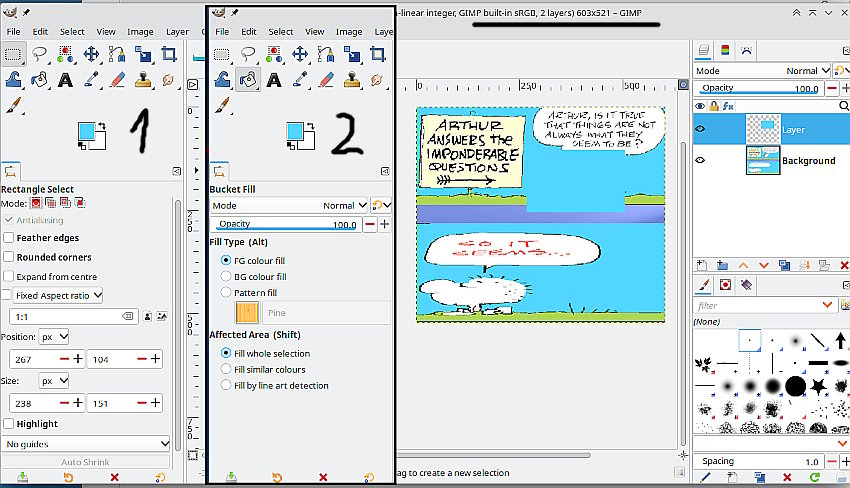Toggle visibility of the layer named Layer
Screen dimensions: 850x488
700,129
